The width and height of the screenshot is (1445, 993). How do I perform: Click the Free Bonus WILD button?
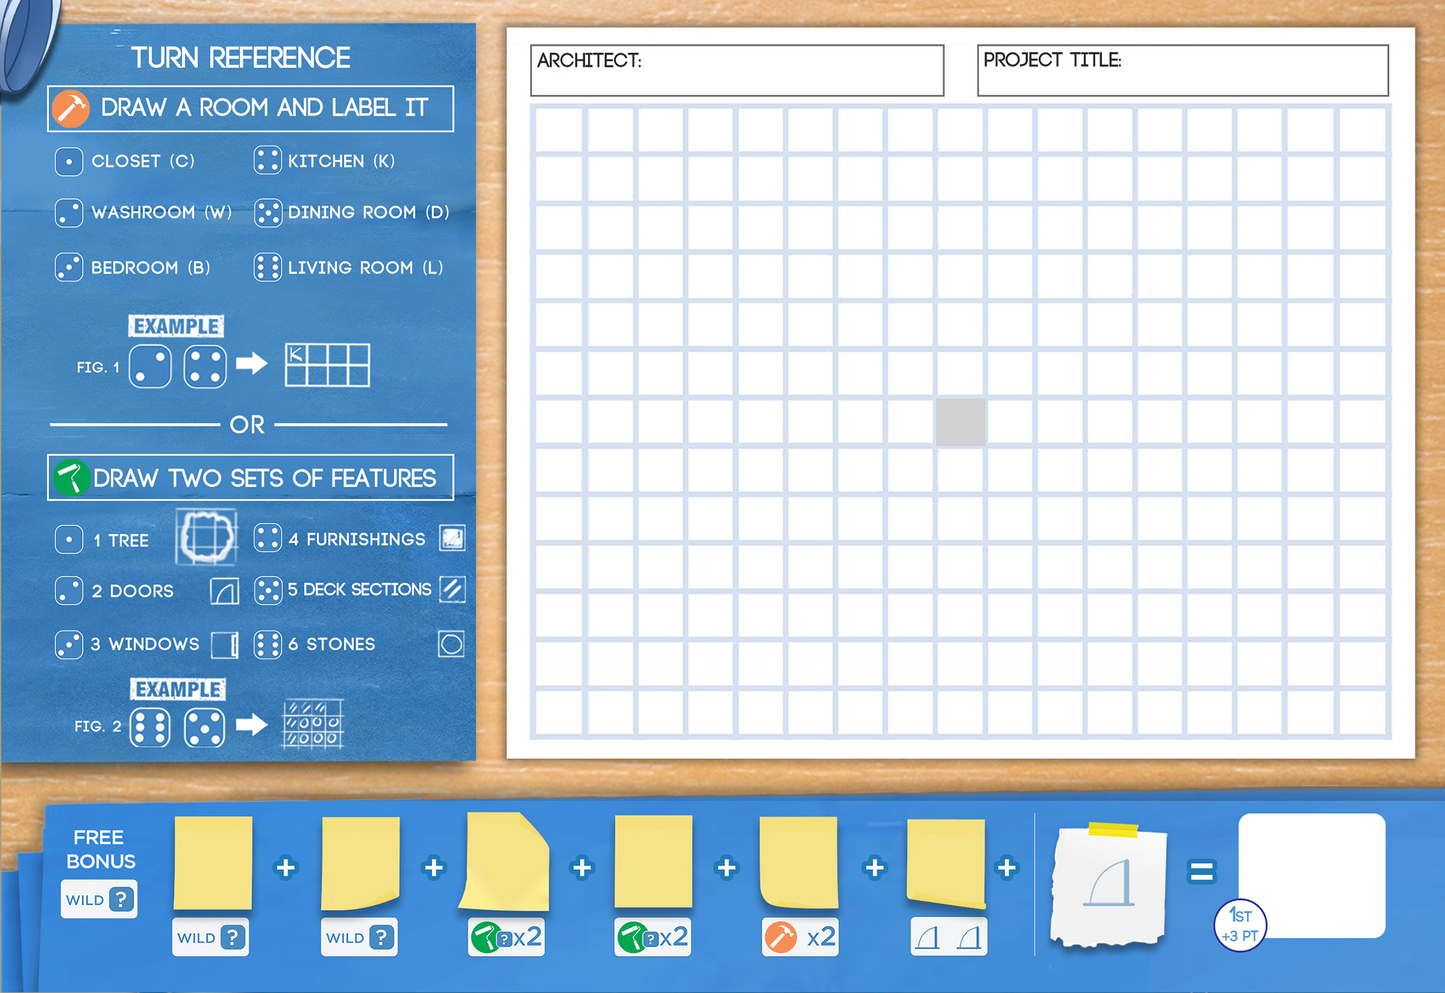[x=99, y=899]
